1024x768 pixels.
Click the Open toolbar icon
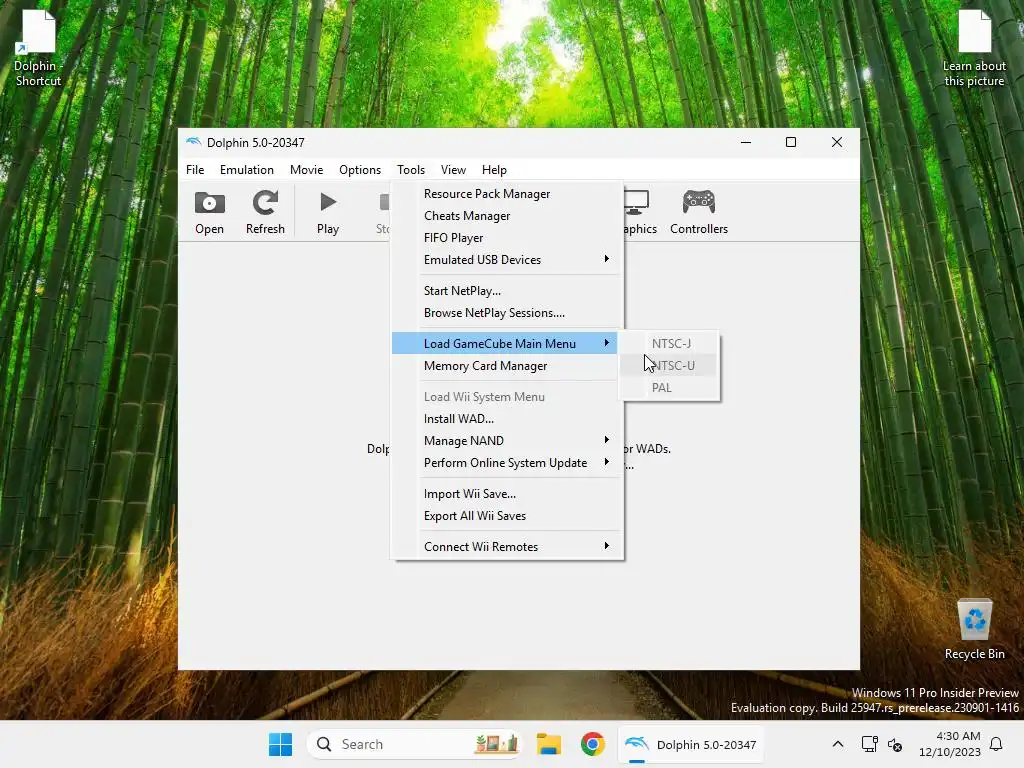[209, 203]
